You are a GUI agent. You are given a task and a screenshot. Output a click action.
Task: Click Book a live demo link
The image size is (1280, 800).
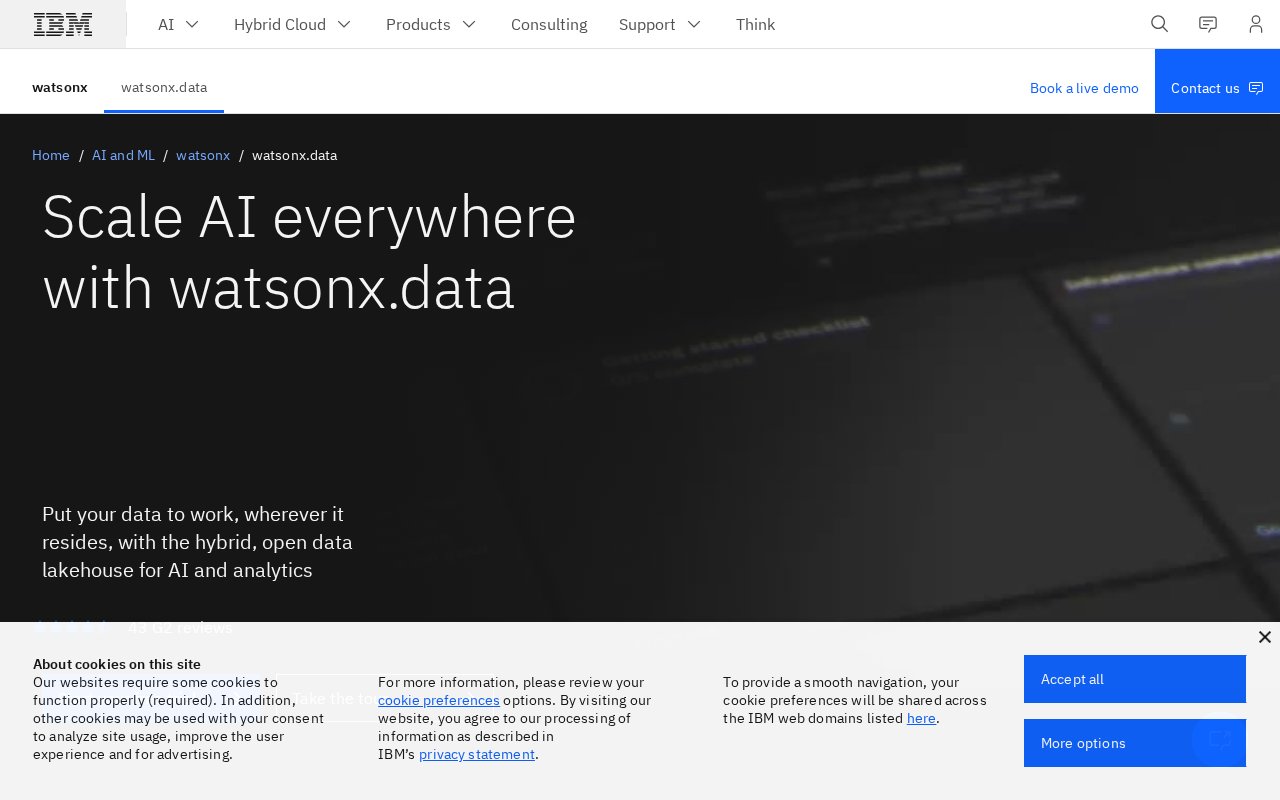(x=1084, y=88)
